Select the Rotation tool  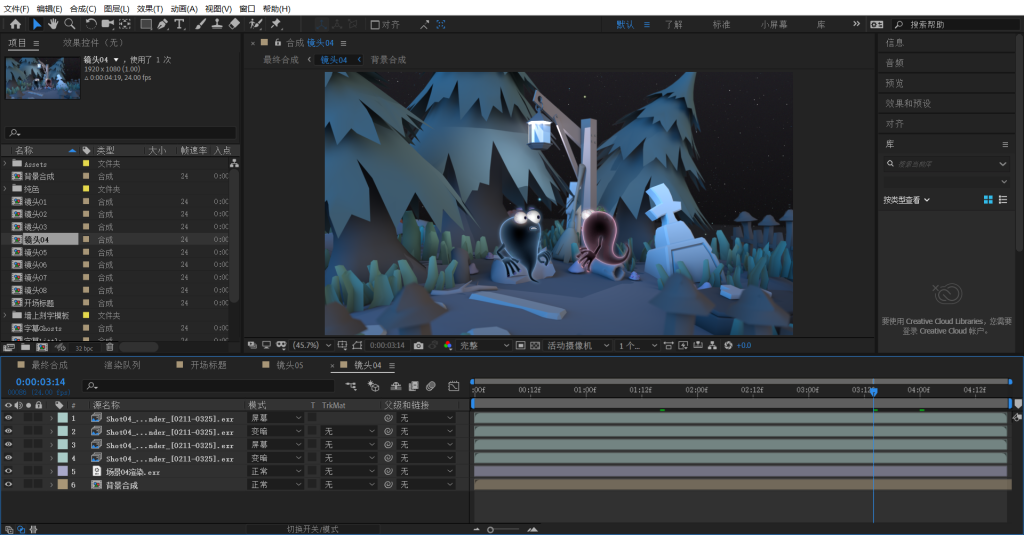click(x=91, y=24)
